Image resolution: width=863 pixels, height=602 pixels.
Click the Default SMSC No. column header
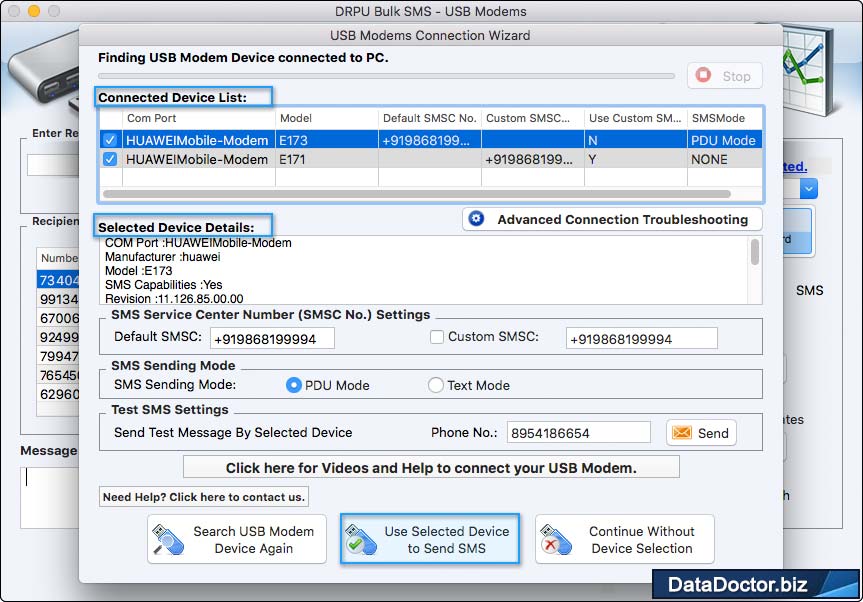click(x=430, y=118)
